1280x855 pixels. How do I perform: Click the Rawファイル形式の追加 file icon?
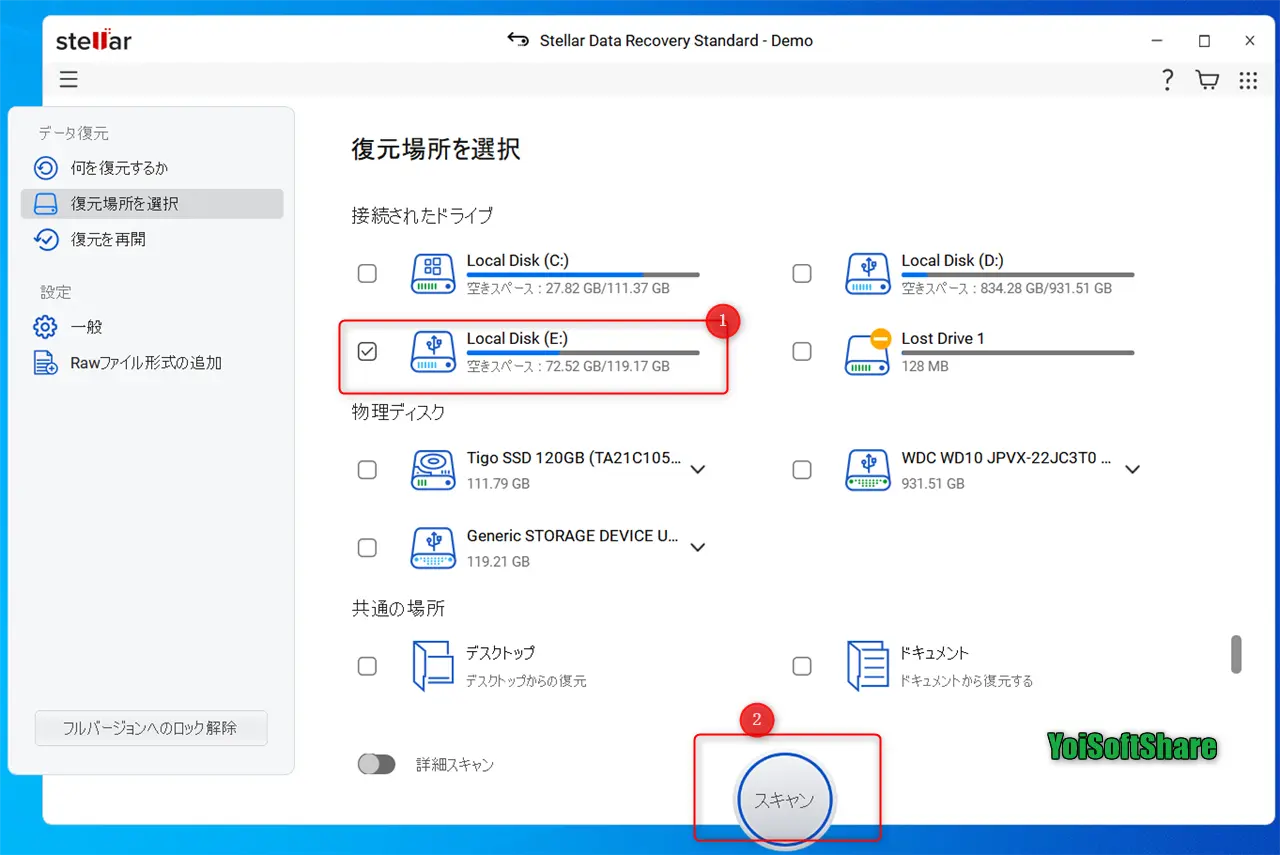click(x=46, y=363)
